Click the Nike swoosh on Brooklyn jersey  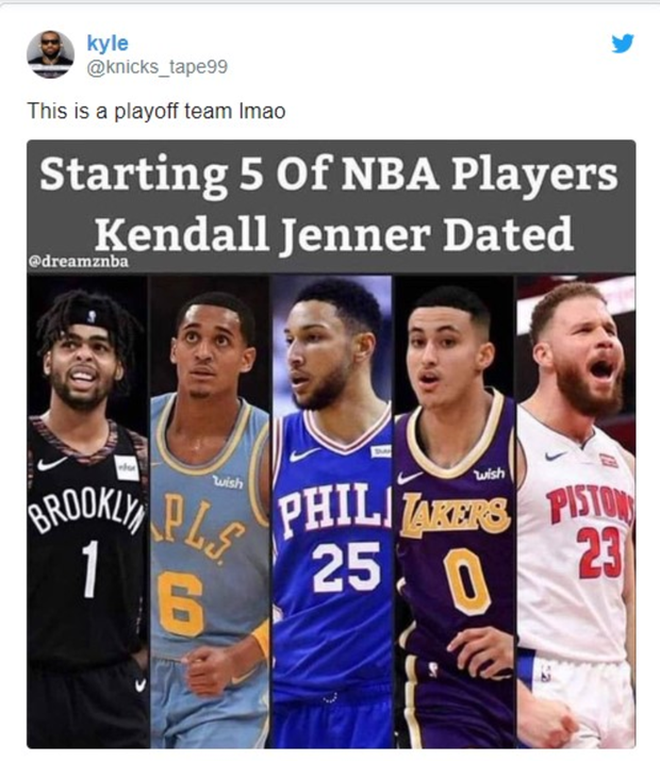[x=51, y=463]
